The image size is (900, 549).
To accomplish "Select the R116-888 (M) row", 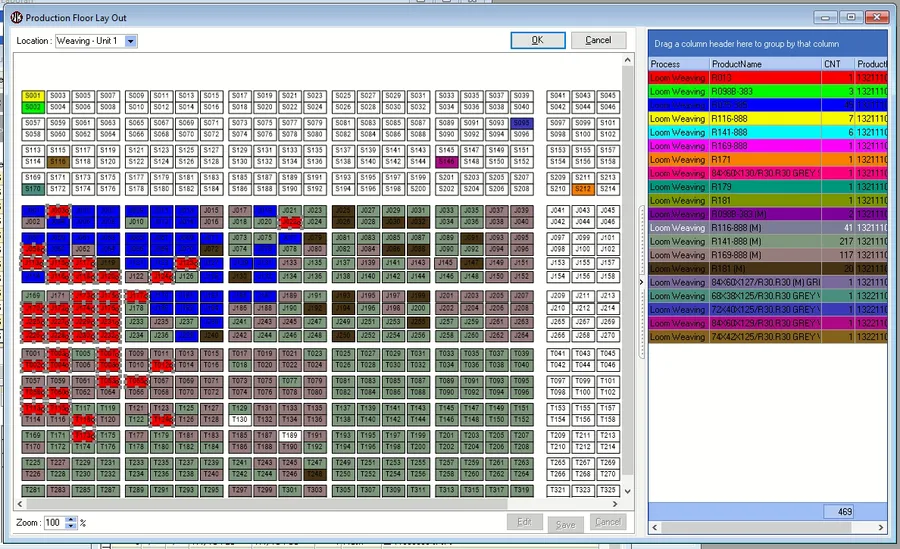I will (x=768, y=228).
